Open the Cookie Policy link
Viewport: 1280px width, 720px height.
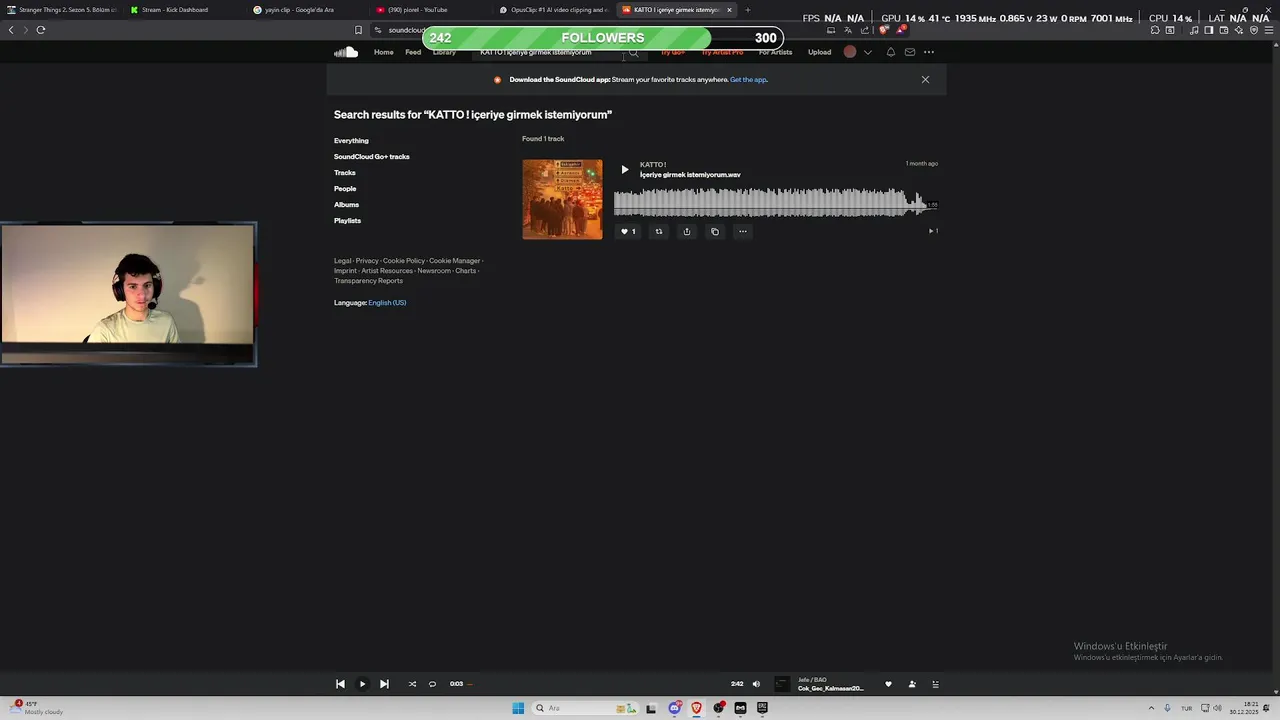click(404, 261)
